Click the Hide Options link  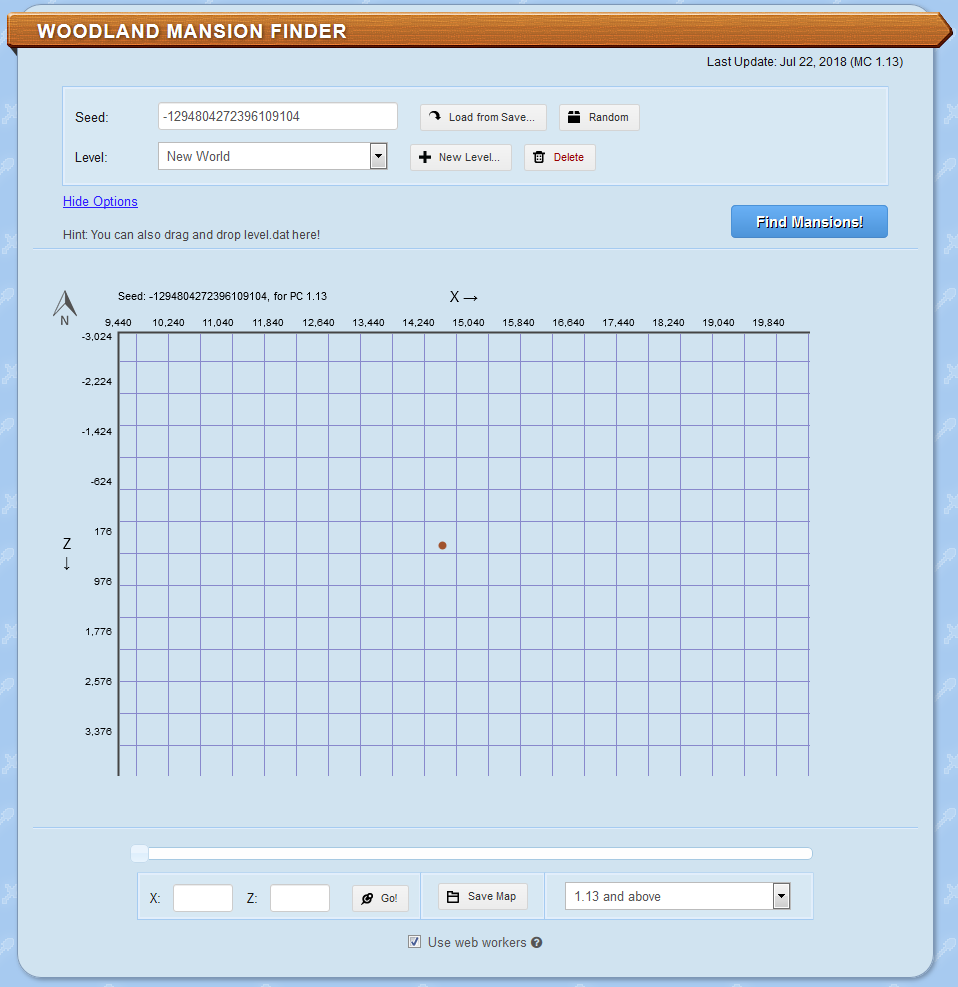100,201
